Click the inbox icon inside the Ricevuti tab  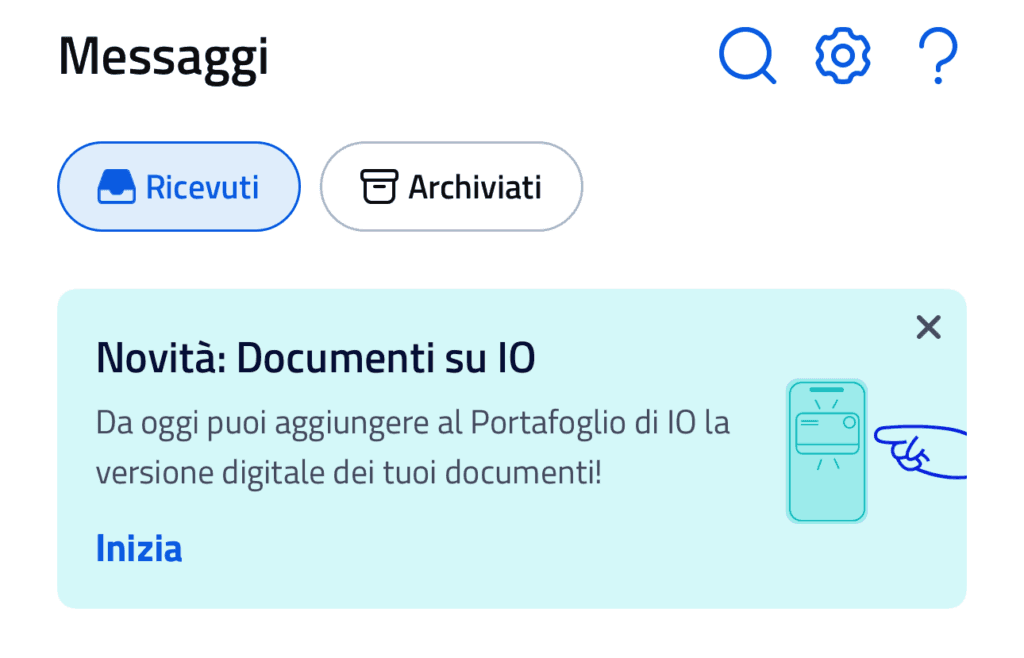(x=119, y=186)
